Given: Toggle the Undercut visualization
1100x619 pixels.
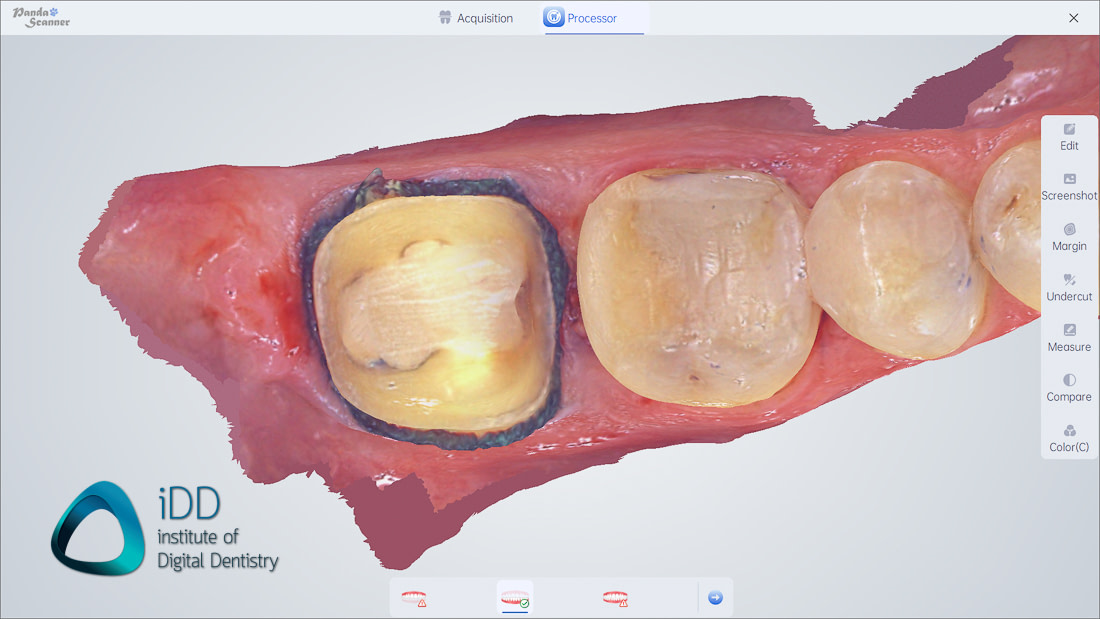Looking at the screenshot, I should pyautogui.click(x=1069, y=289).
